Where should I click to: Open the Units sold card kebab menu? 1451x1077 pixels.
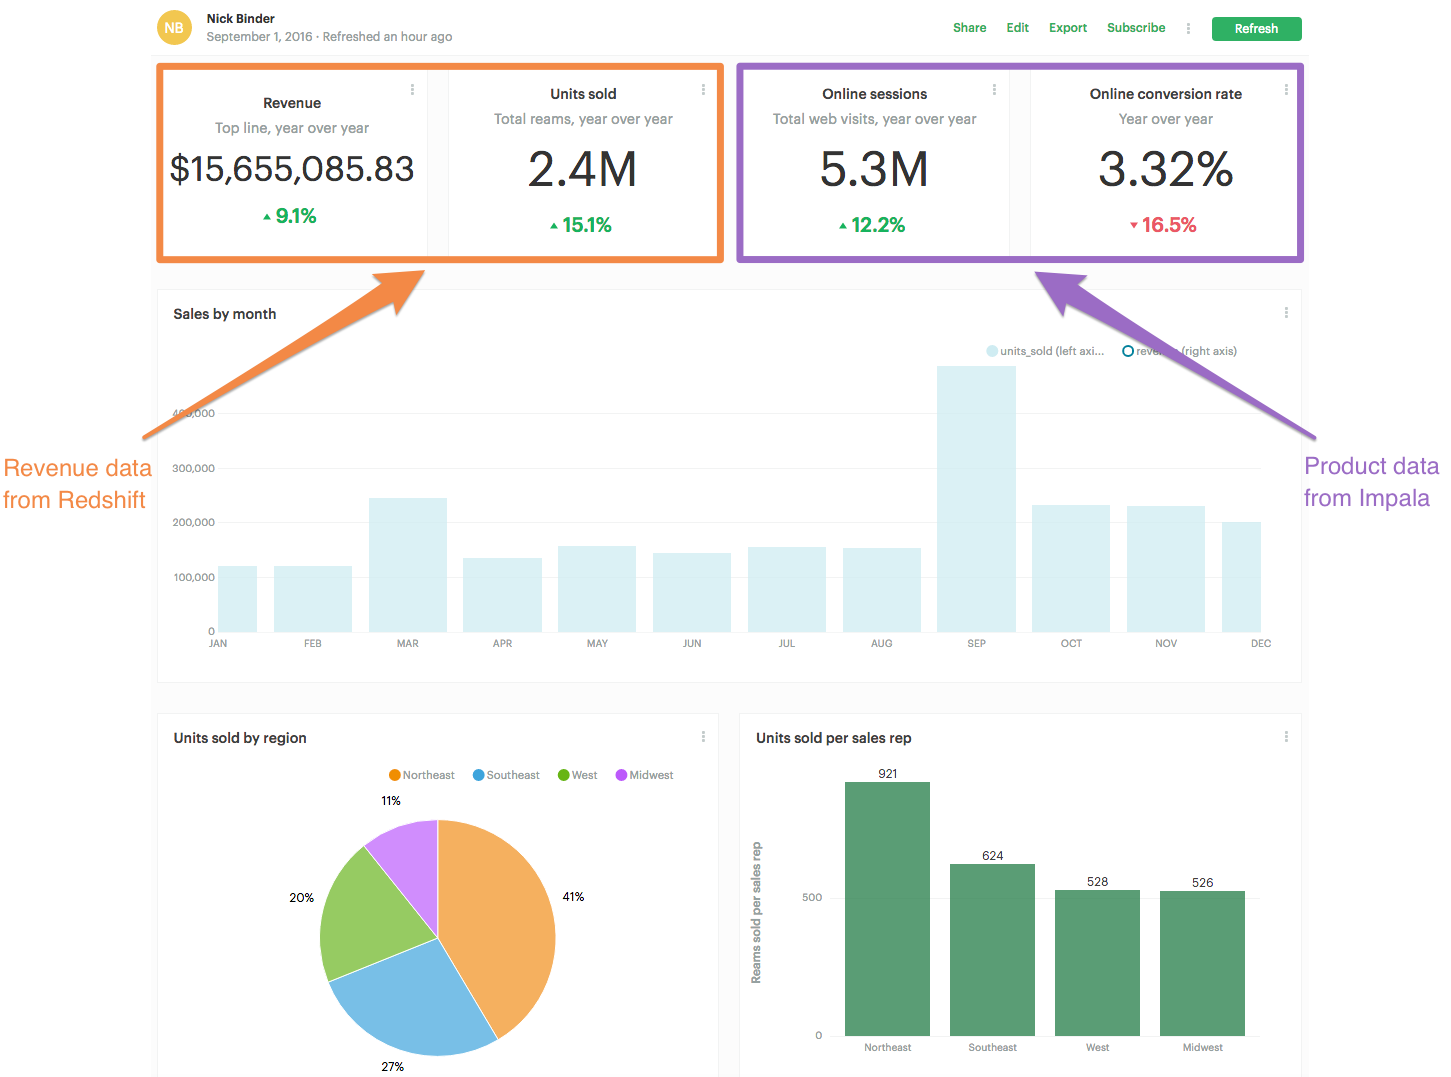703,90
